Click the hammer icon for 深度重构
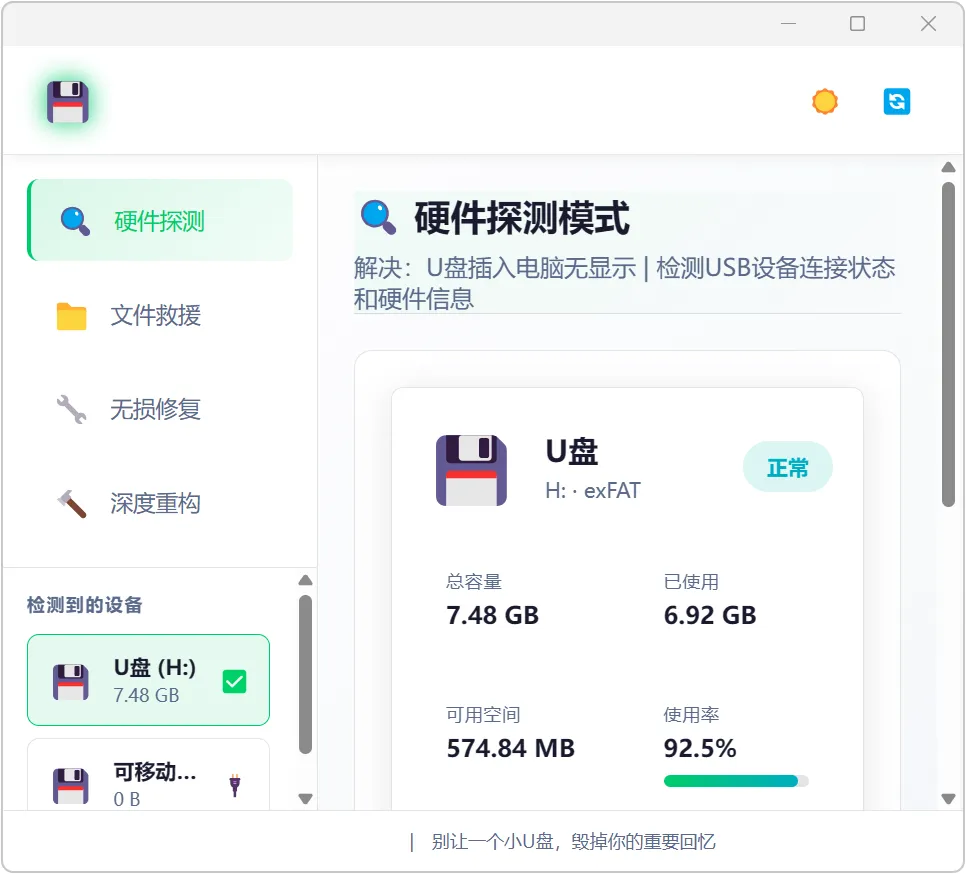 click(x=71, y=503)
